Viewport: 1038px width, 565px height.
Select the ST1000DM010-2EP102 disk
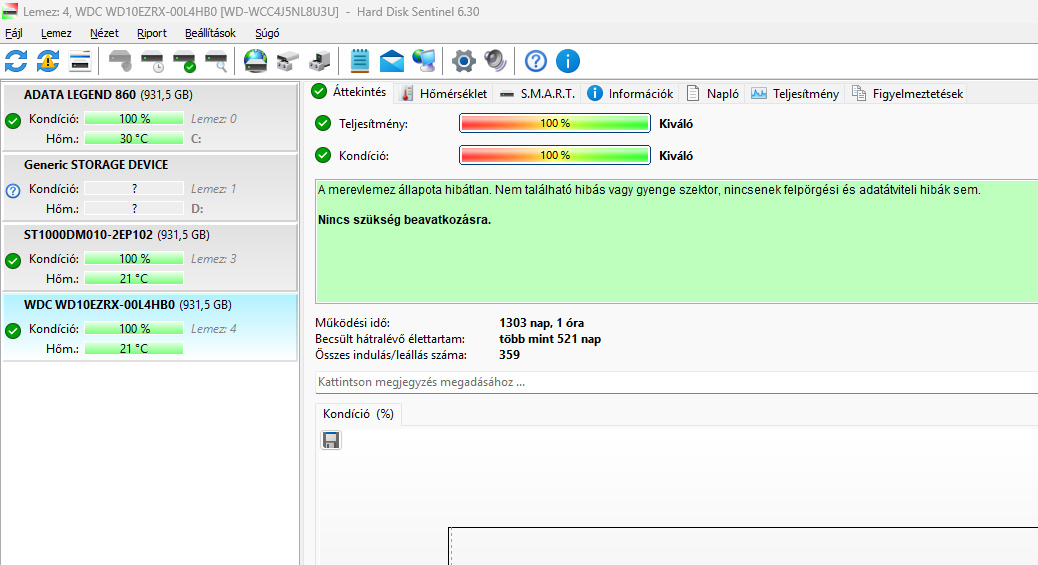[x=150, y=257]
